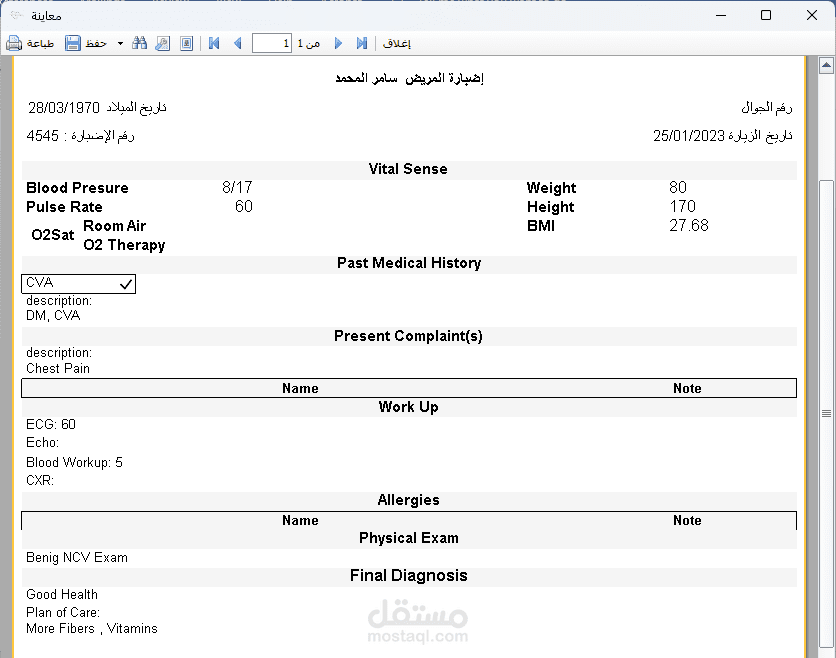
Task: Maximize the معاينة preview window
Action: [x=766, y=15]
